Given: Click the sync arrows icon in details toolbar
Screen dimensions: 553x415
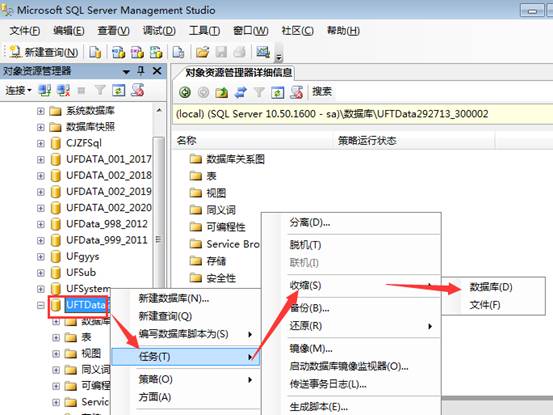Looking at the screenshot, I should click(241, 92).
